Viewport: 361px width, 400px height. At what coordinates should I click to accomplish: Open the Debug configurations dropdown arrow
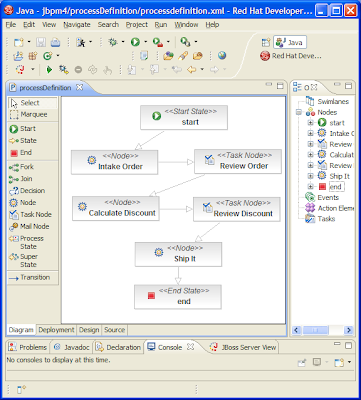[123, 42]
